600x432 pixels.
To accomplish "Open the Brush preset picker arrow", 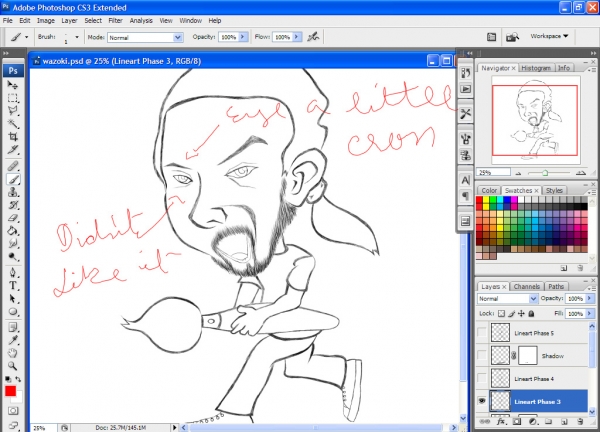I will (77, 37).
